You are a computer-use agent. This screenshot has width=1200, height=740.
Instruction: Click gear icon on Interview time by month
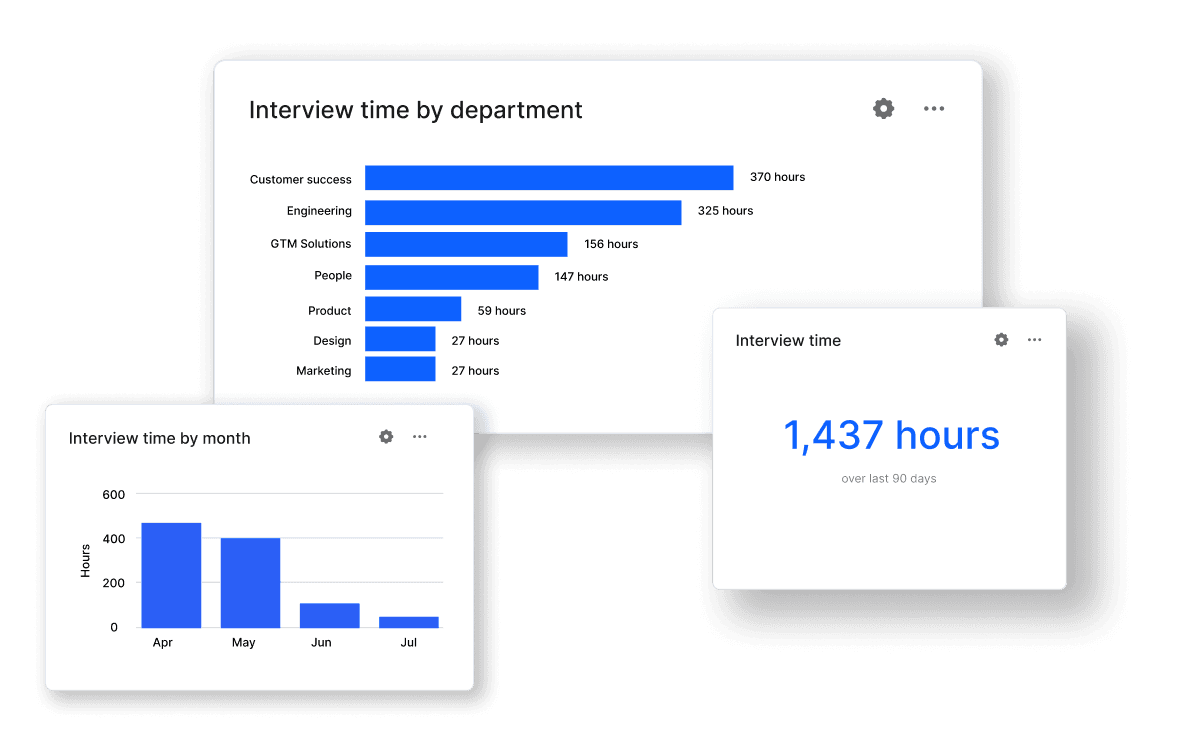[386, 437]
